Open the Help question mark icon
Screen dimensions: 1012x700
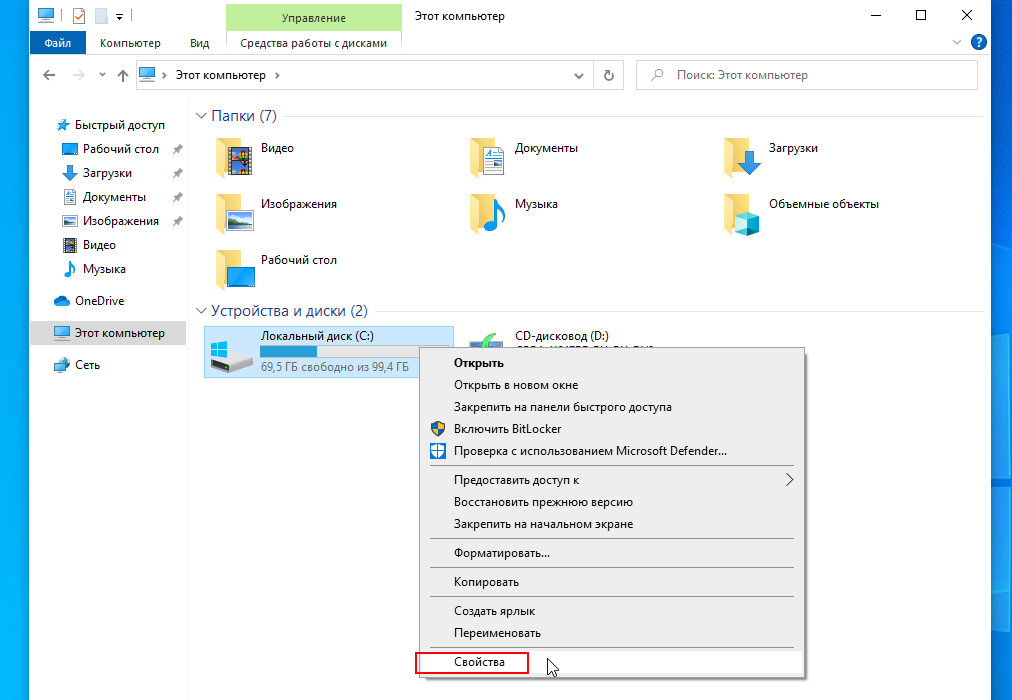979,43
